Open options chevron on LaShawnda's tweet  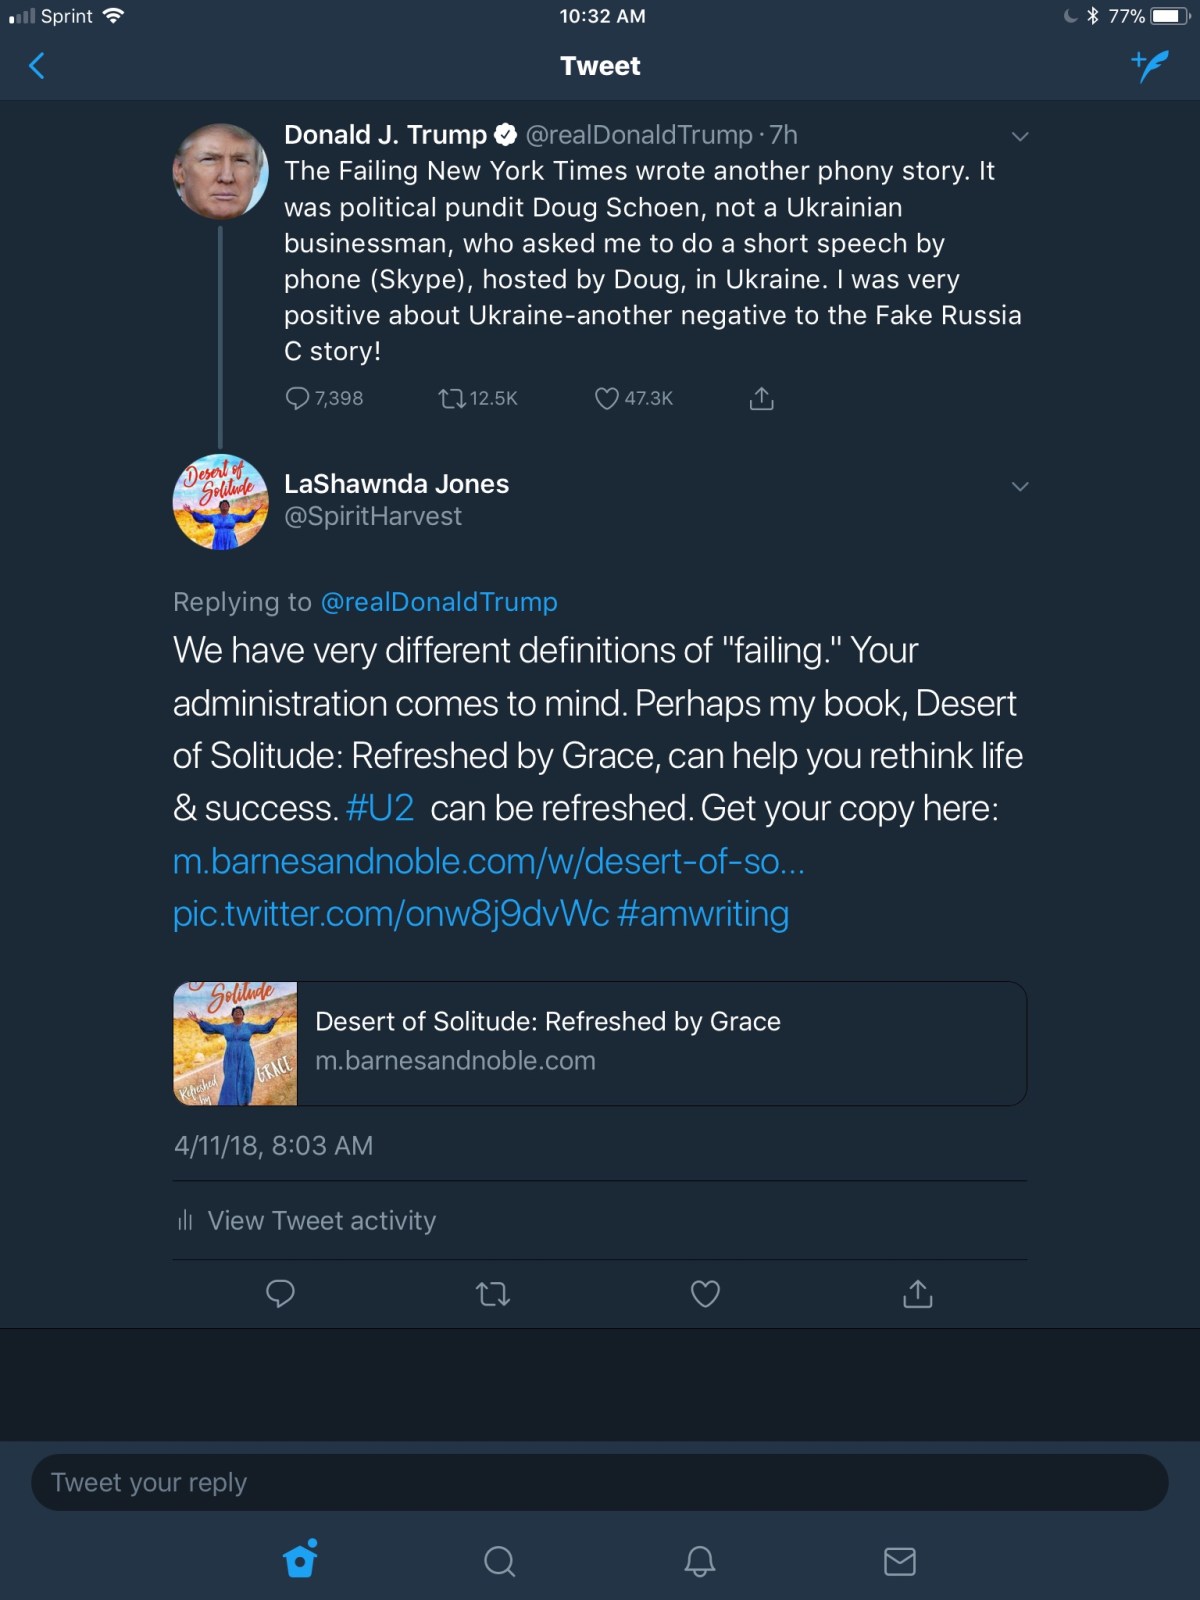point(1020,486)
